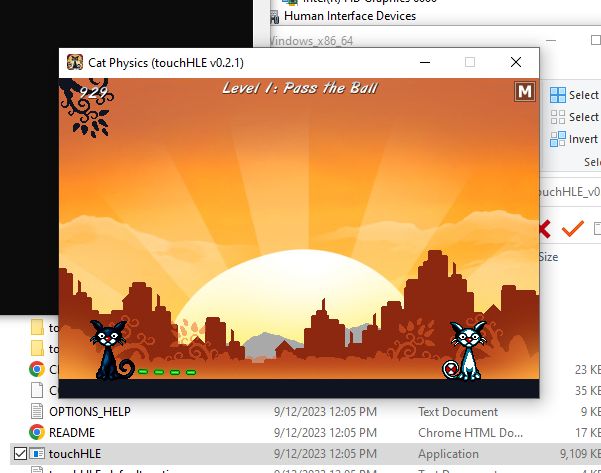Click the 9,109 KB size of touchHLE

point(580,454)
